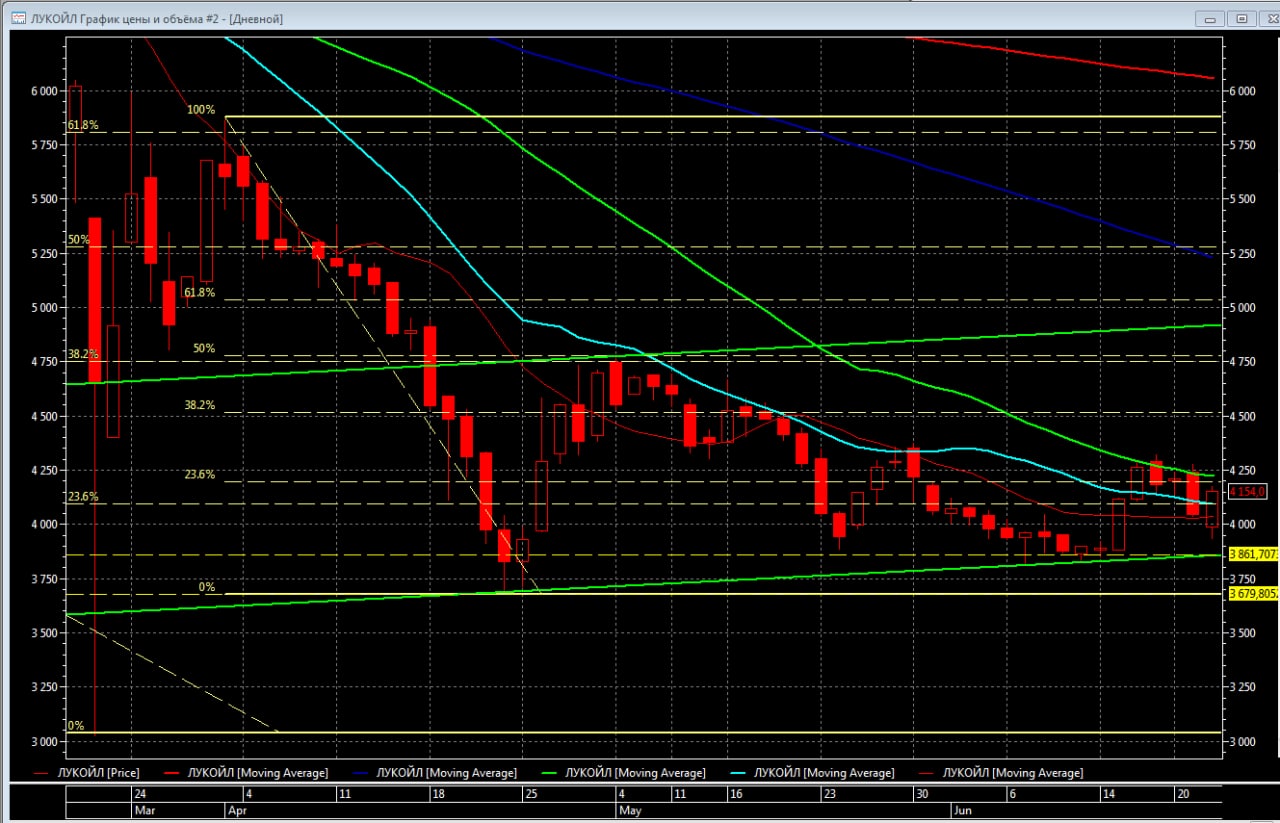This screenshot has width=1280, height=823.
Task: Minimize the ЛУКОЙЛ chart window
Action: coord(1212,18)
